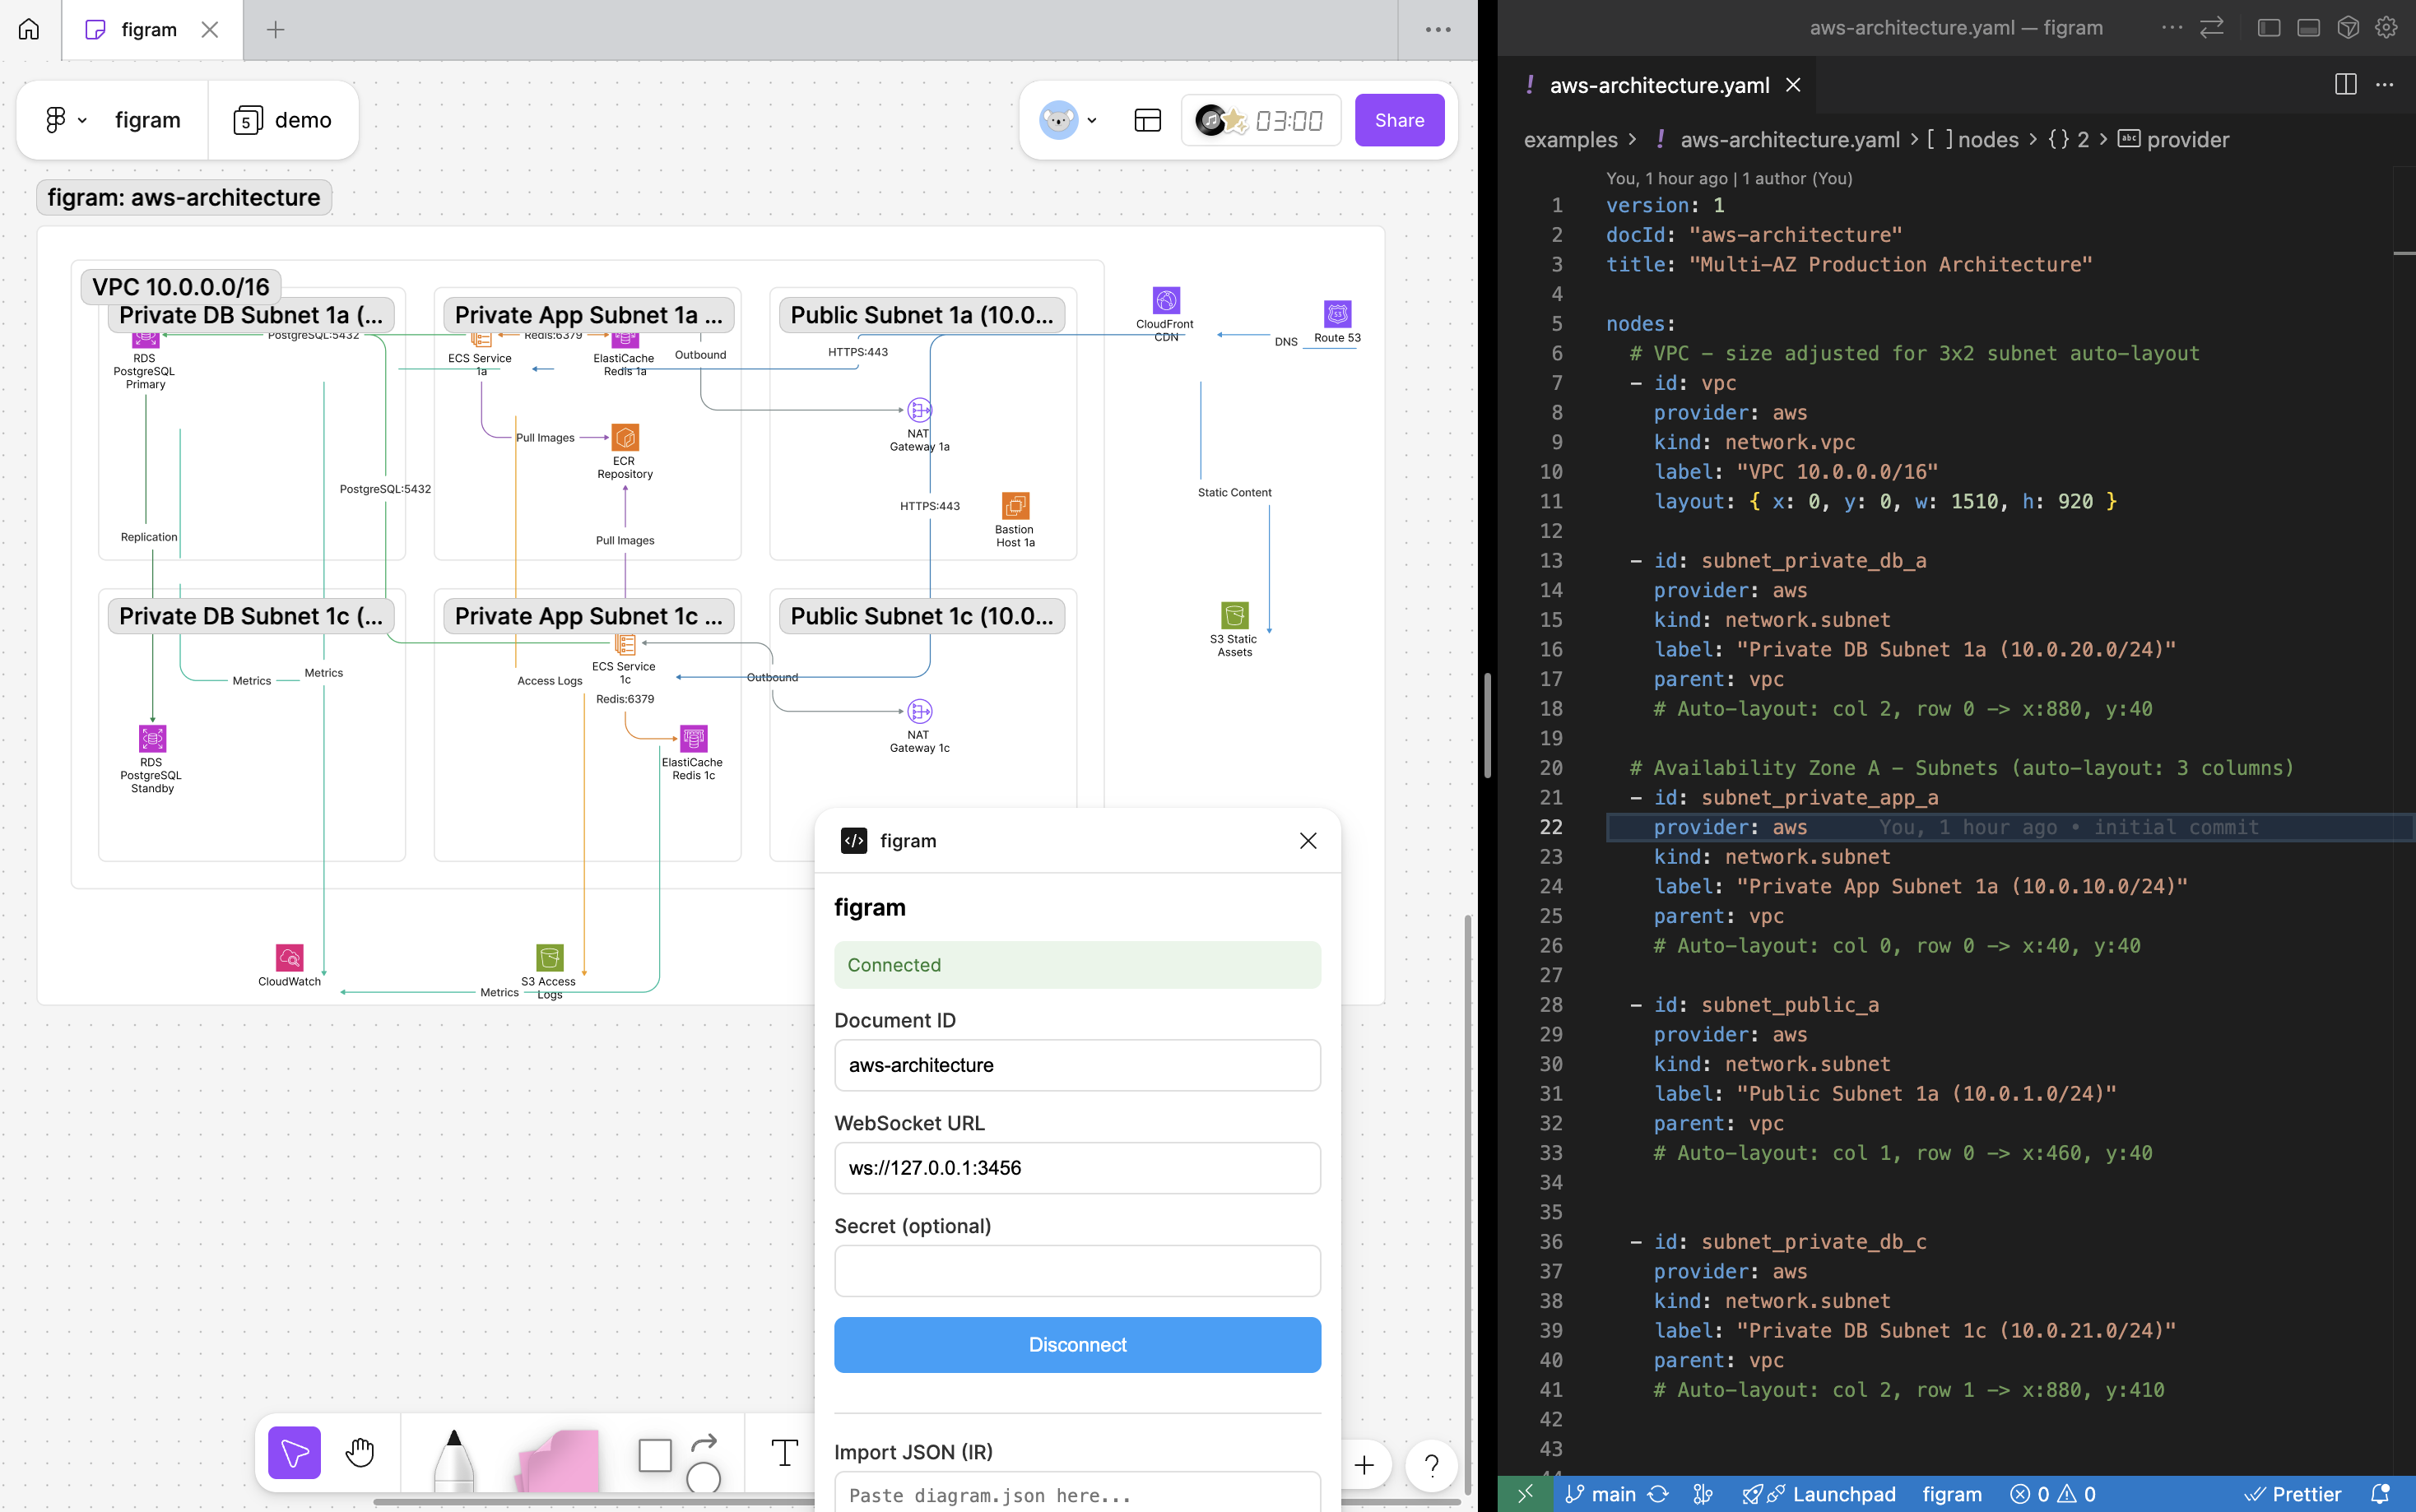Select the text tool
2416x1512 pixels.
[785, 1452]
